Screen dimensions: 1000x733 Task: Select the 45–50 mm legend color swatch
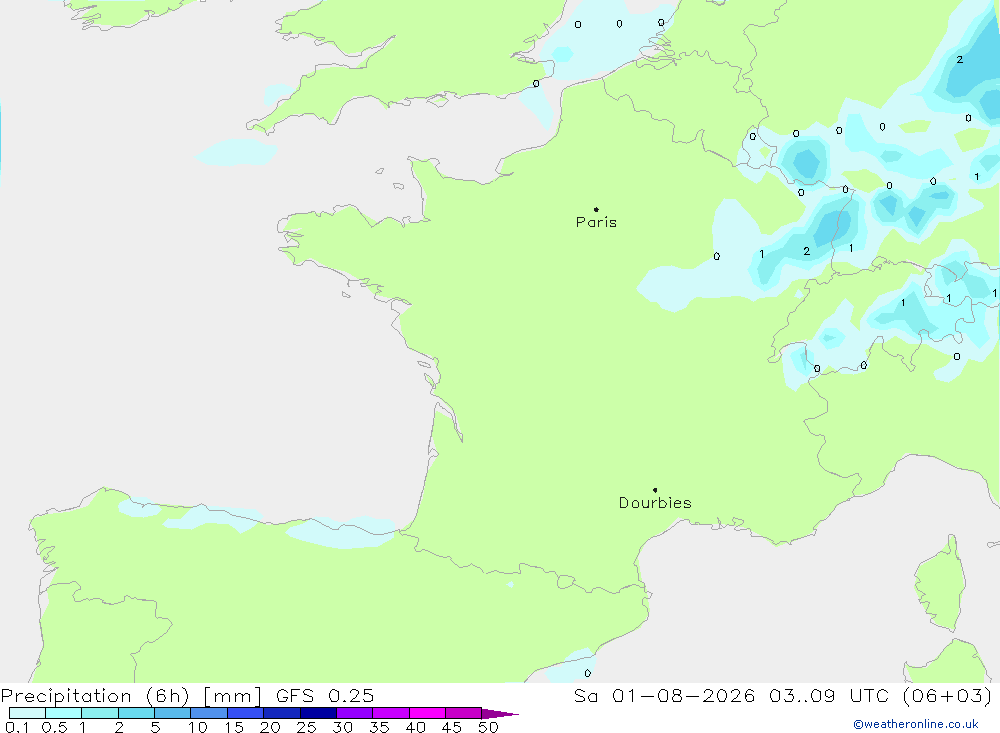[x=464, y=713]
